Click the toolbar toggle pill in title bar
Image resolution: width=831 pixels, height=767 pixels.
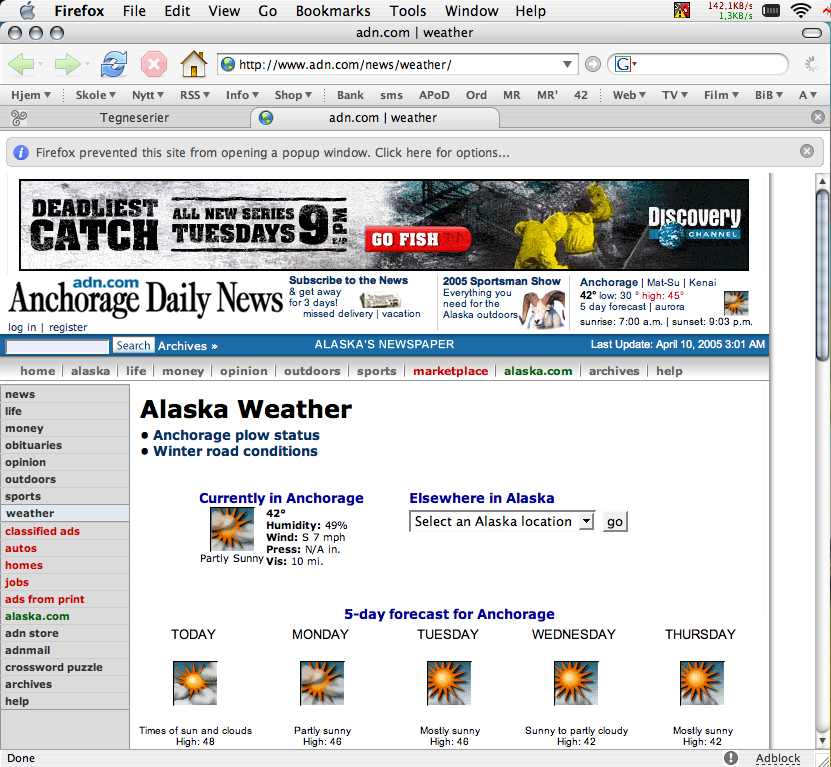811,33
